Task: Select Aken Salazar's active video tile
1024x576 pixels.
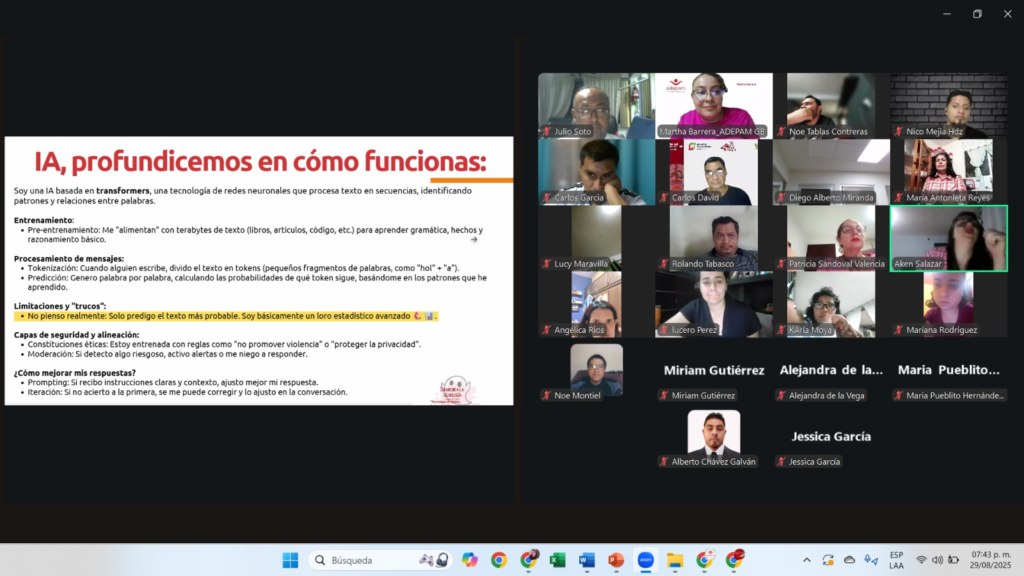Action: click(x=949, y=238)
